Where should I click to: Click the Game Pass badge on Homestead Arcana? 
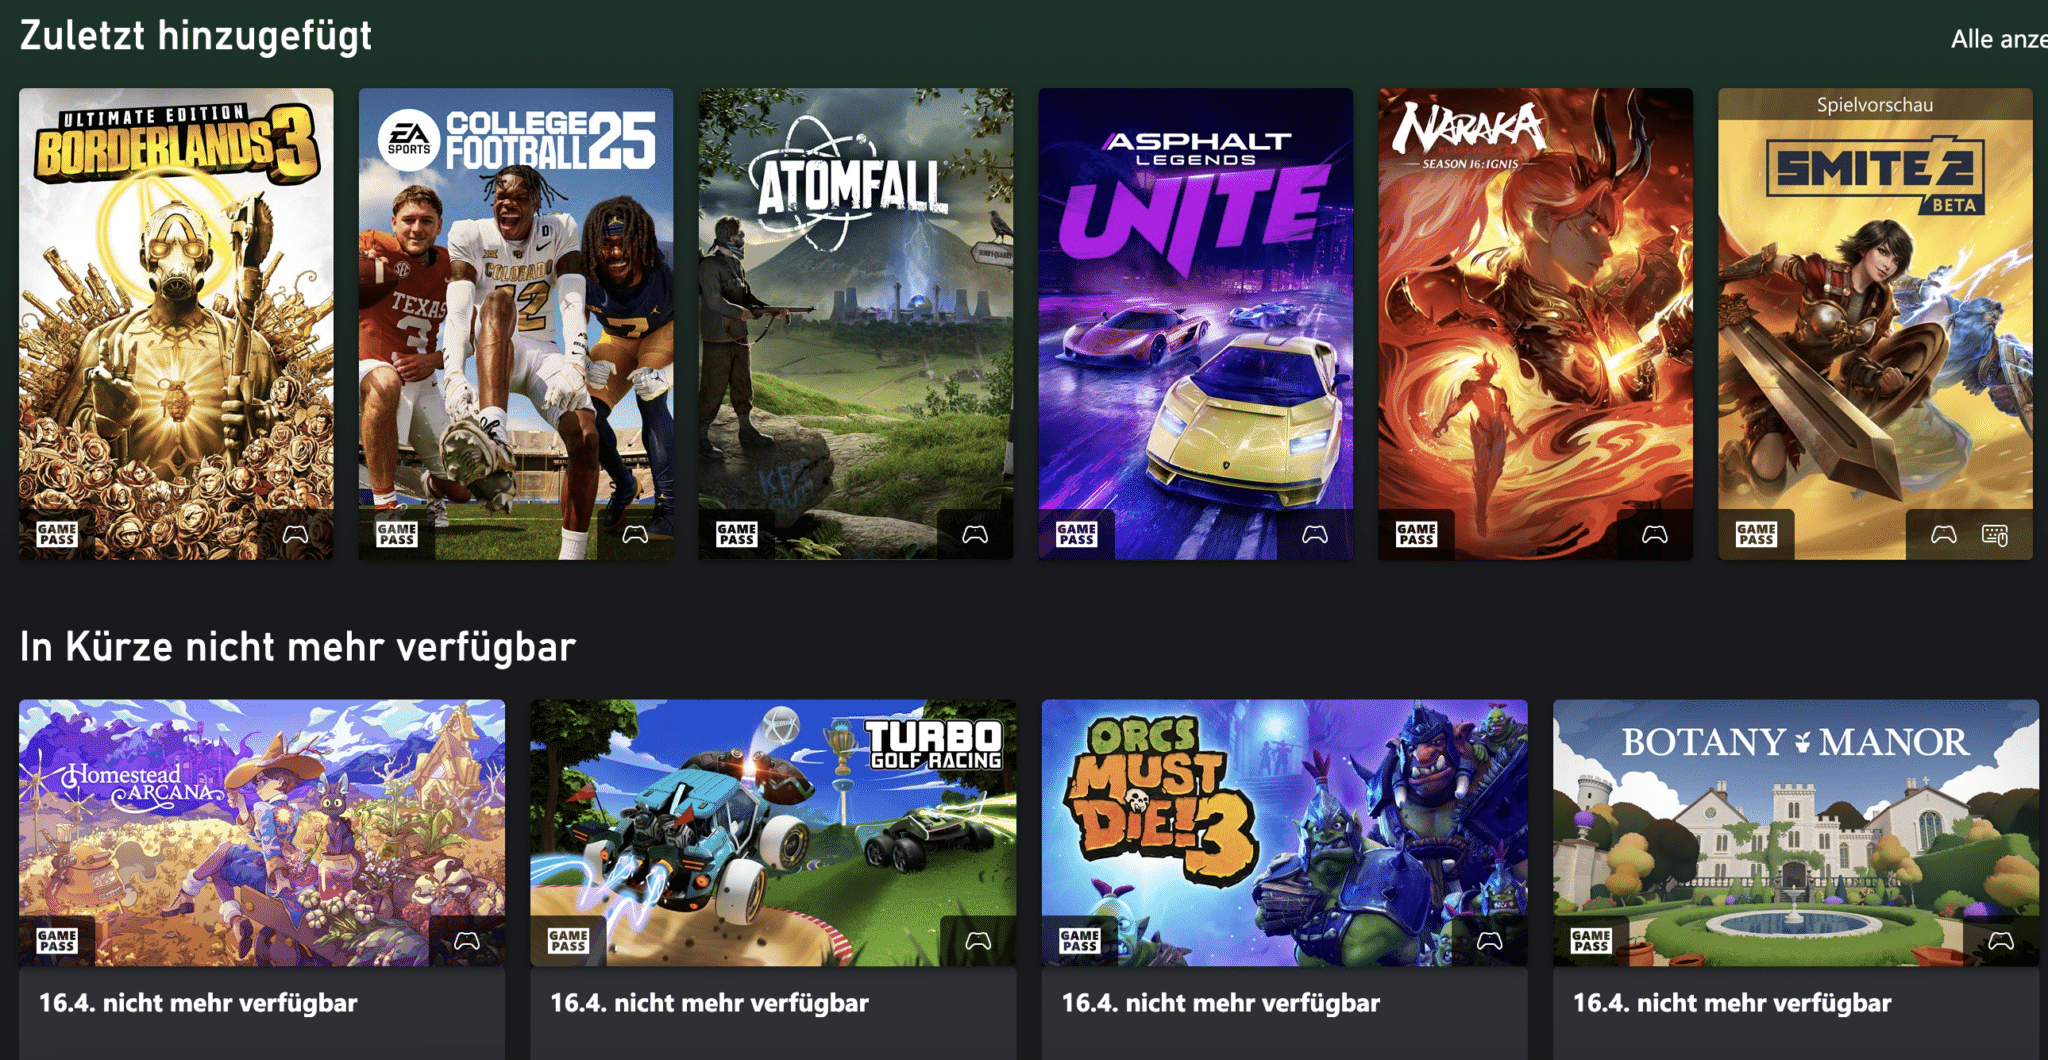57,940
